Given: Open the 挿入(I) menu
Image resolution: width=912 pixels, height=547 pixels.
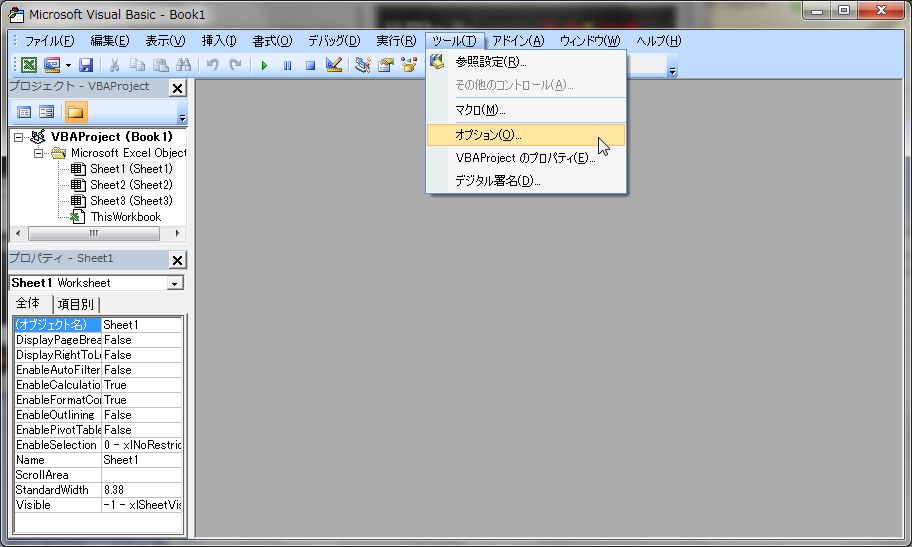Looking at the screenshot, I should [219, 41].
